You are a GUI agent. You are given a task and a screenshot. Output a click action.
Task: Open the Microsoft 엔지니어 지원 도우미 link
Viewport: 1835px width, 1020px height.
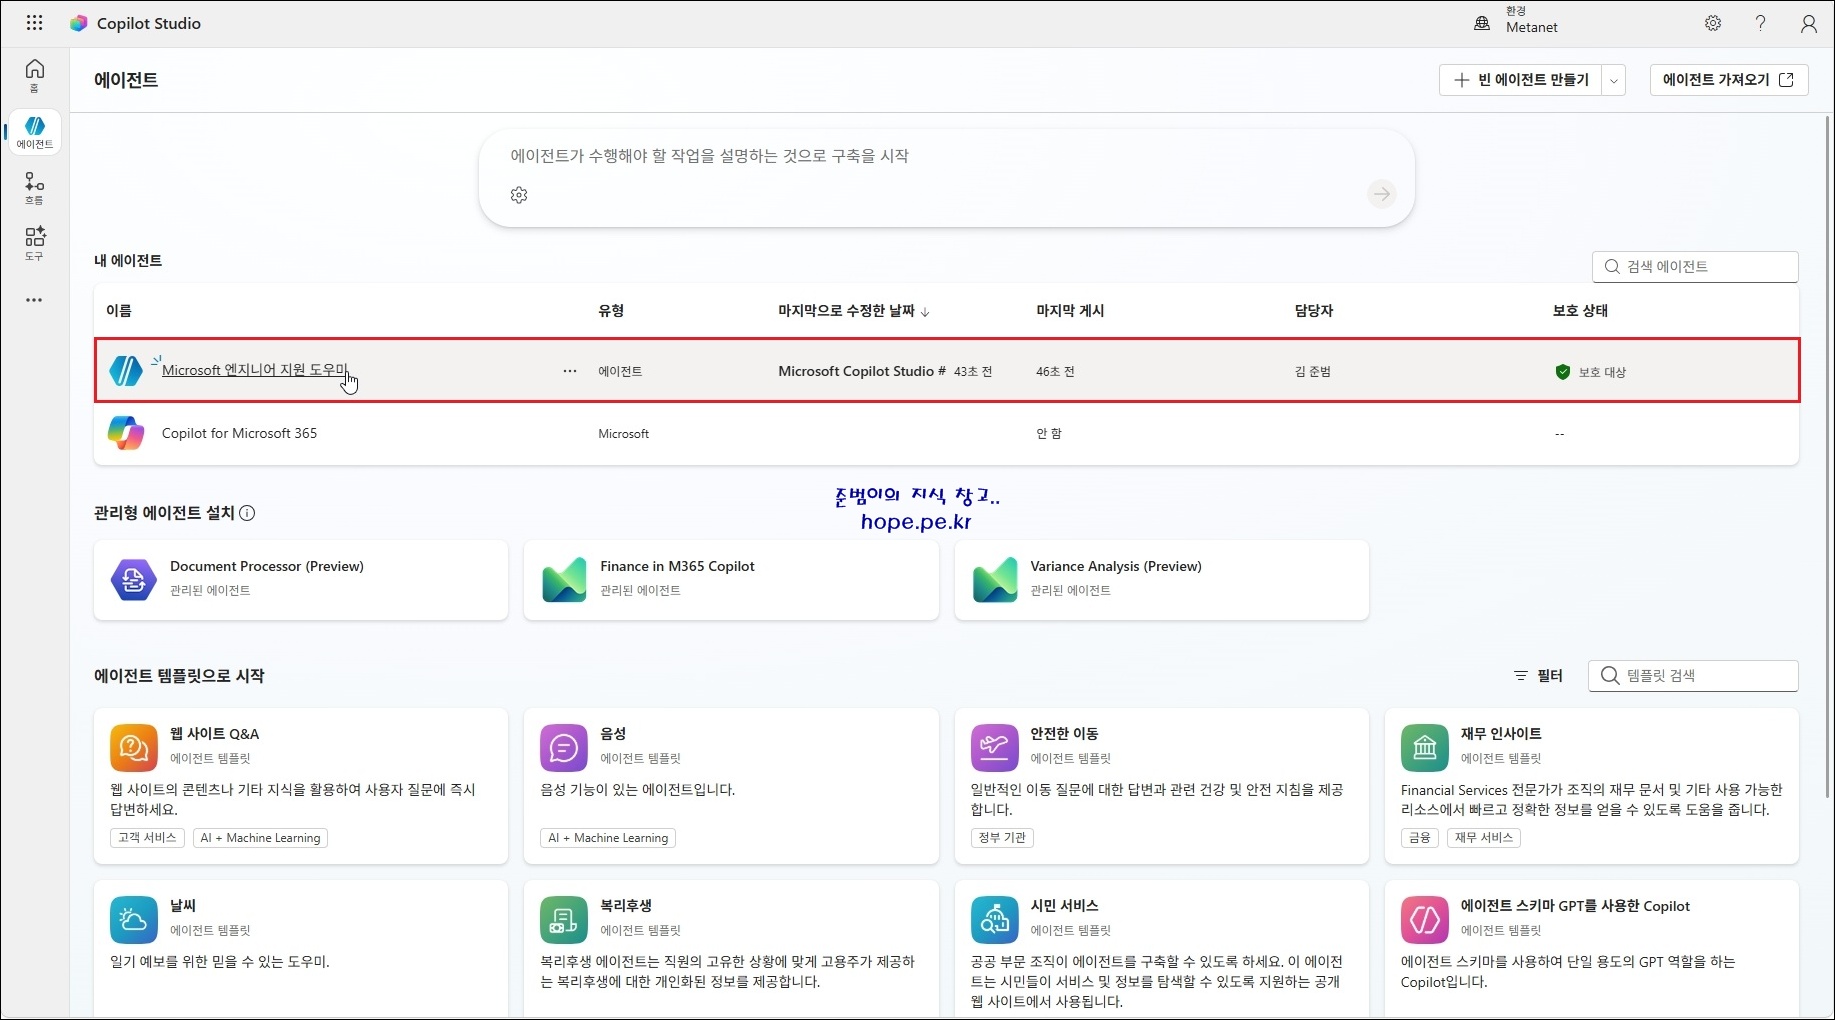tap(255, 370)
